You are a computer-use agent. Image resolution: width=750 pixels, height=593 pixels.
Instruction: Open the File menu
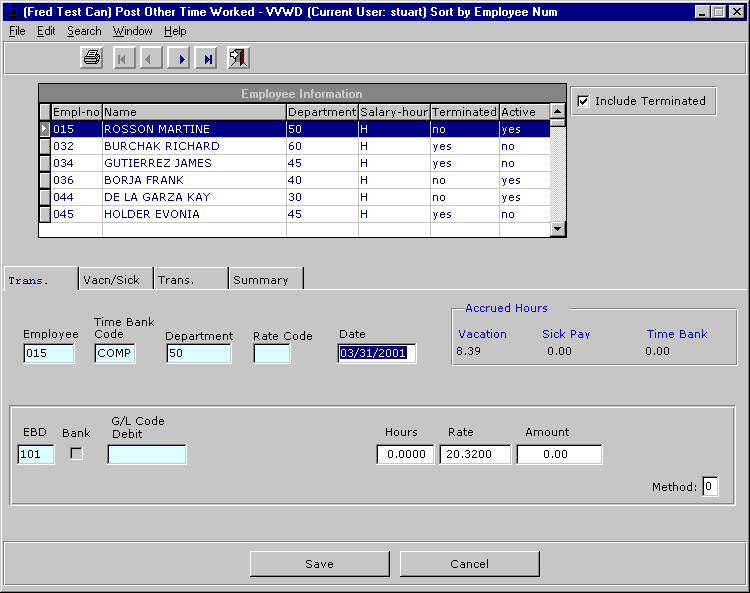pyautogui.click(x=17, y=31)
